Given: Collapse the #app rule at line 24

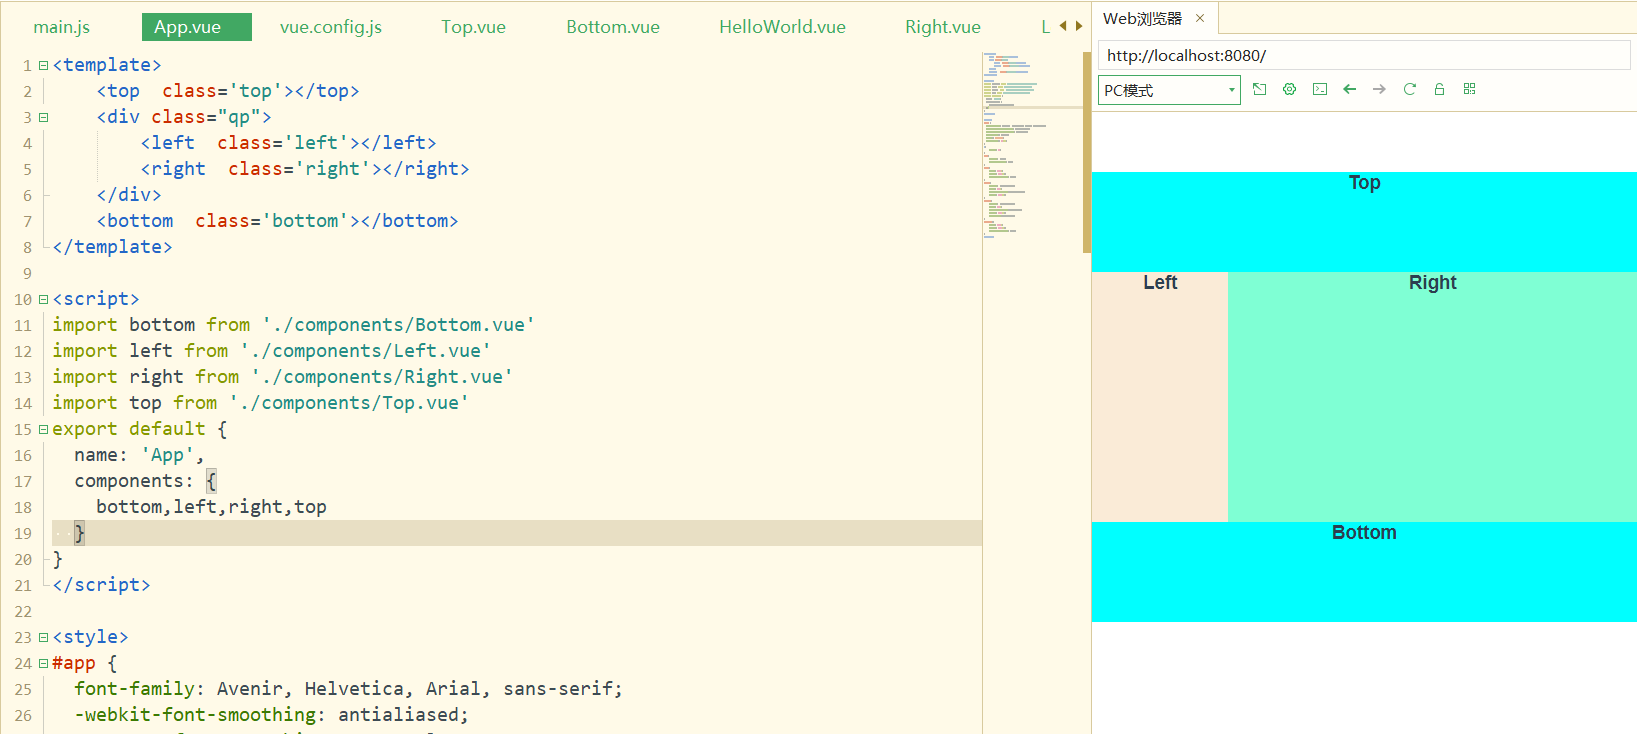Looking at the screenshot, I should [x=43, y=663].
